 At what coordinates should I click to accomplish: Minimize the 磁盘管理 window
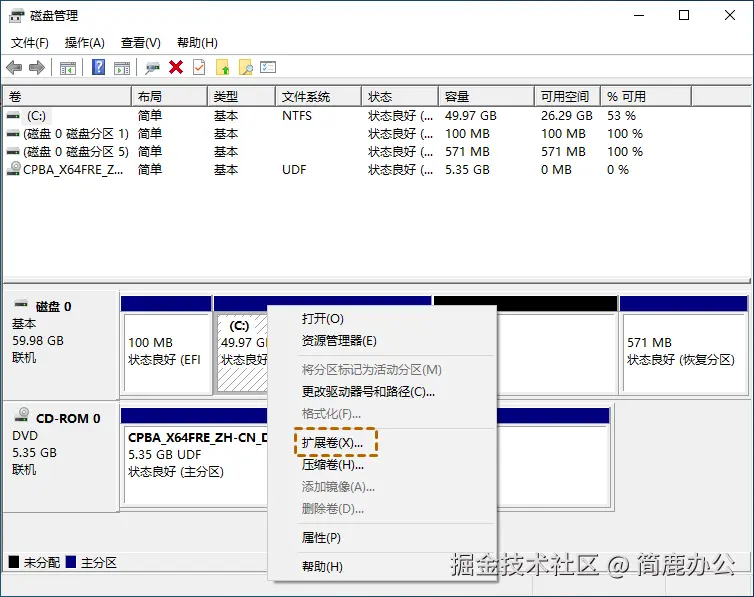[x=639, y=15]
